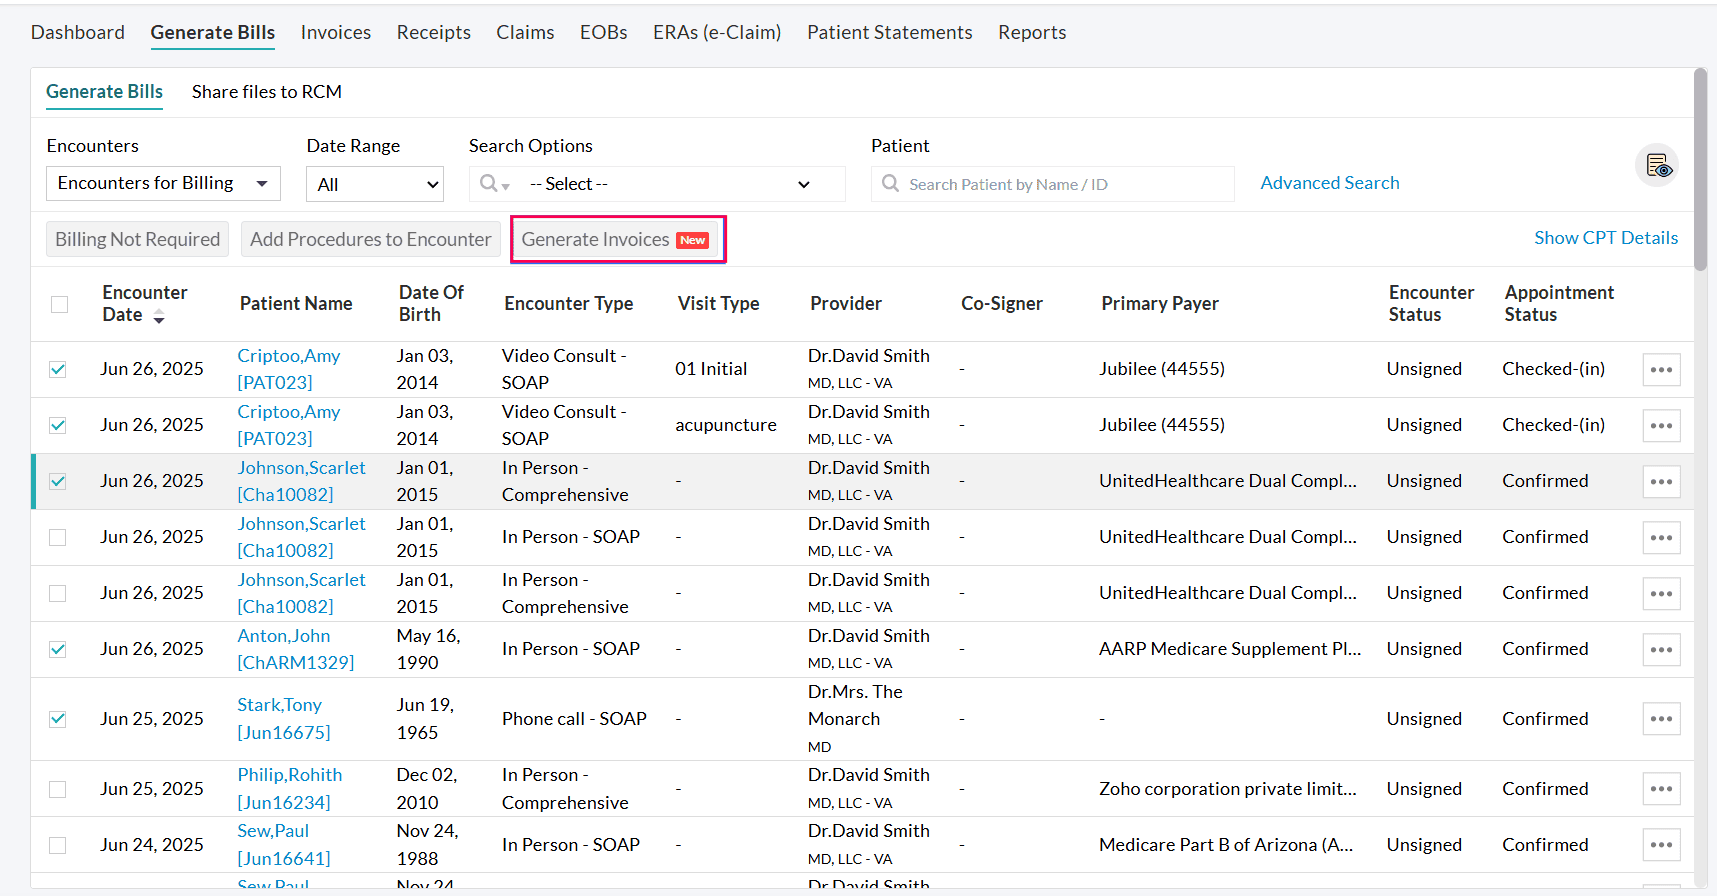Open the Reports tab
1717x896 pixels.
tap(1032, 32)
